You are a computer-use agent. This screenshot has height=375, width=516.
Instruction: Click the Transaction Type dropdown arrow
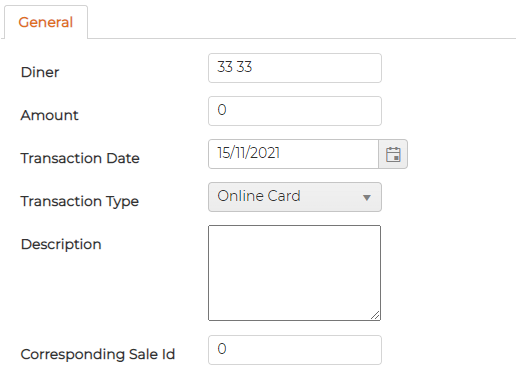tap(367, 198)
